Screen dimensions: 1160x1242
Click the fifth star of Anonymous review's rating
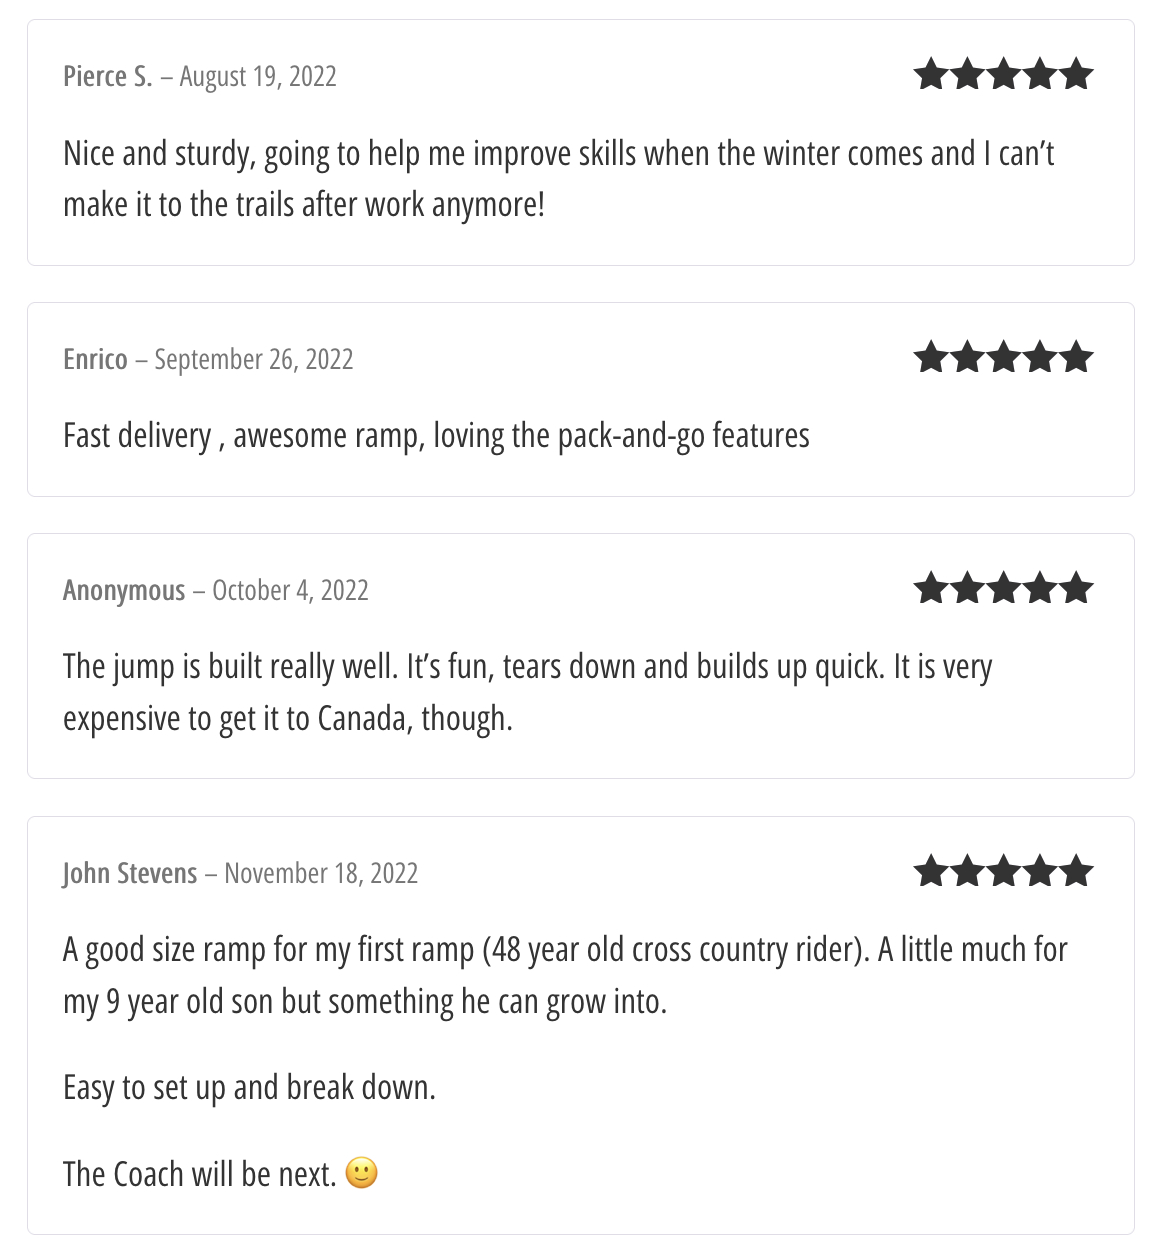click(1077, 589)
